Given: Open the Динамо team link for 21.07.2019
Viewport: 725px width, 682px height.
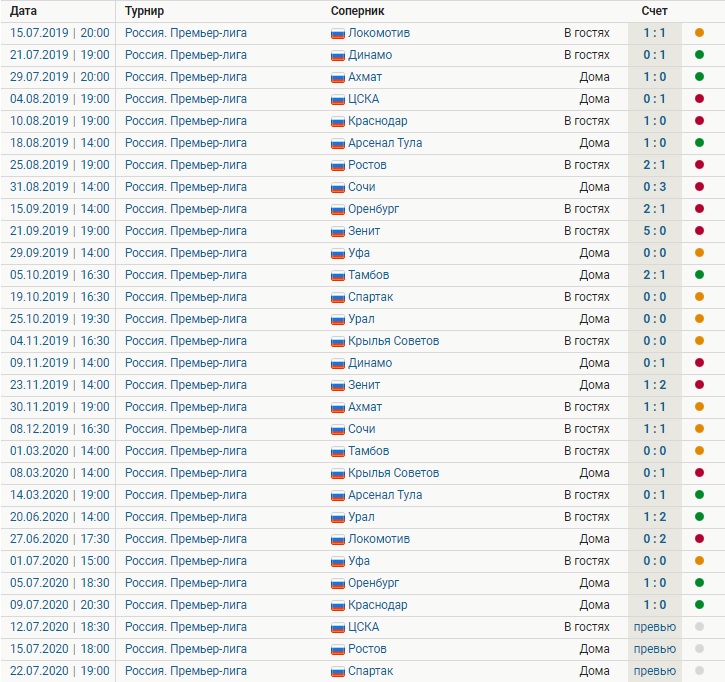Looking at the screenshot, I should click(x=370, y=55).
